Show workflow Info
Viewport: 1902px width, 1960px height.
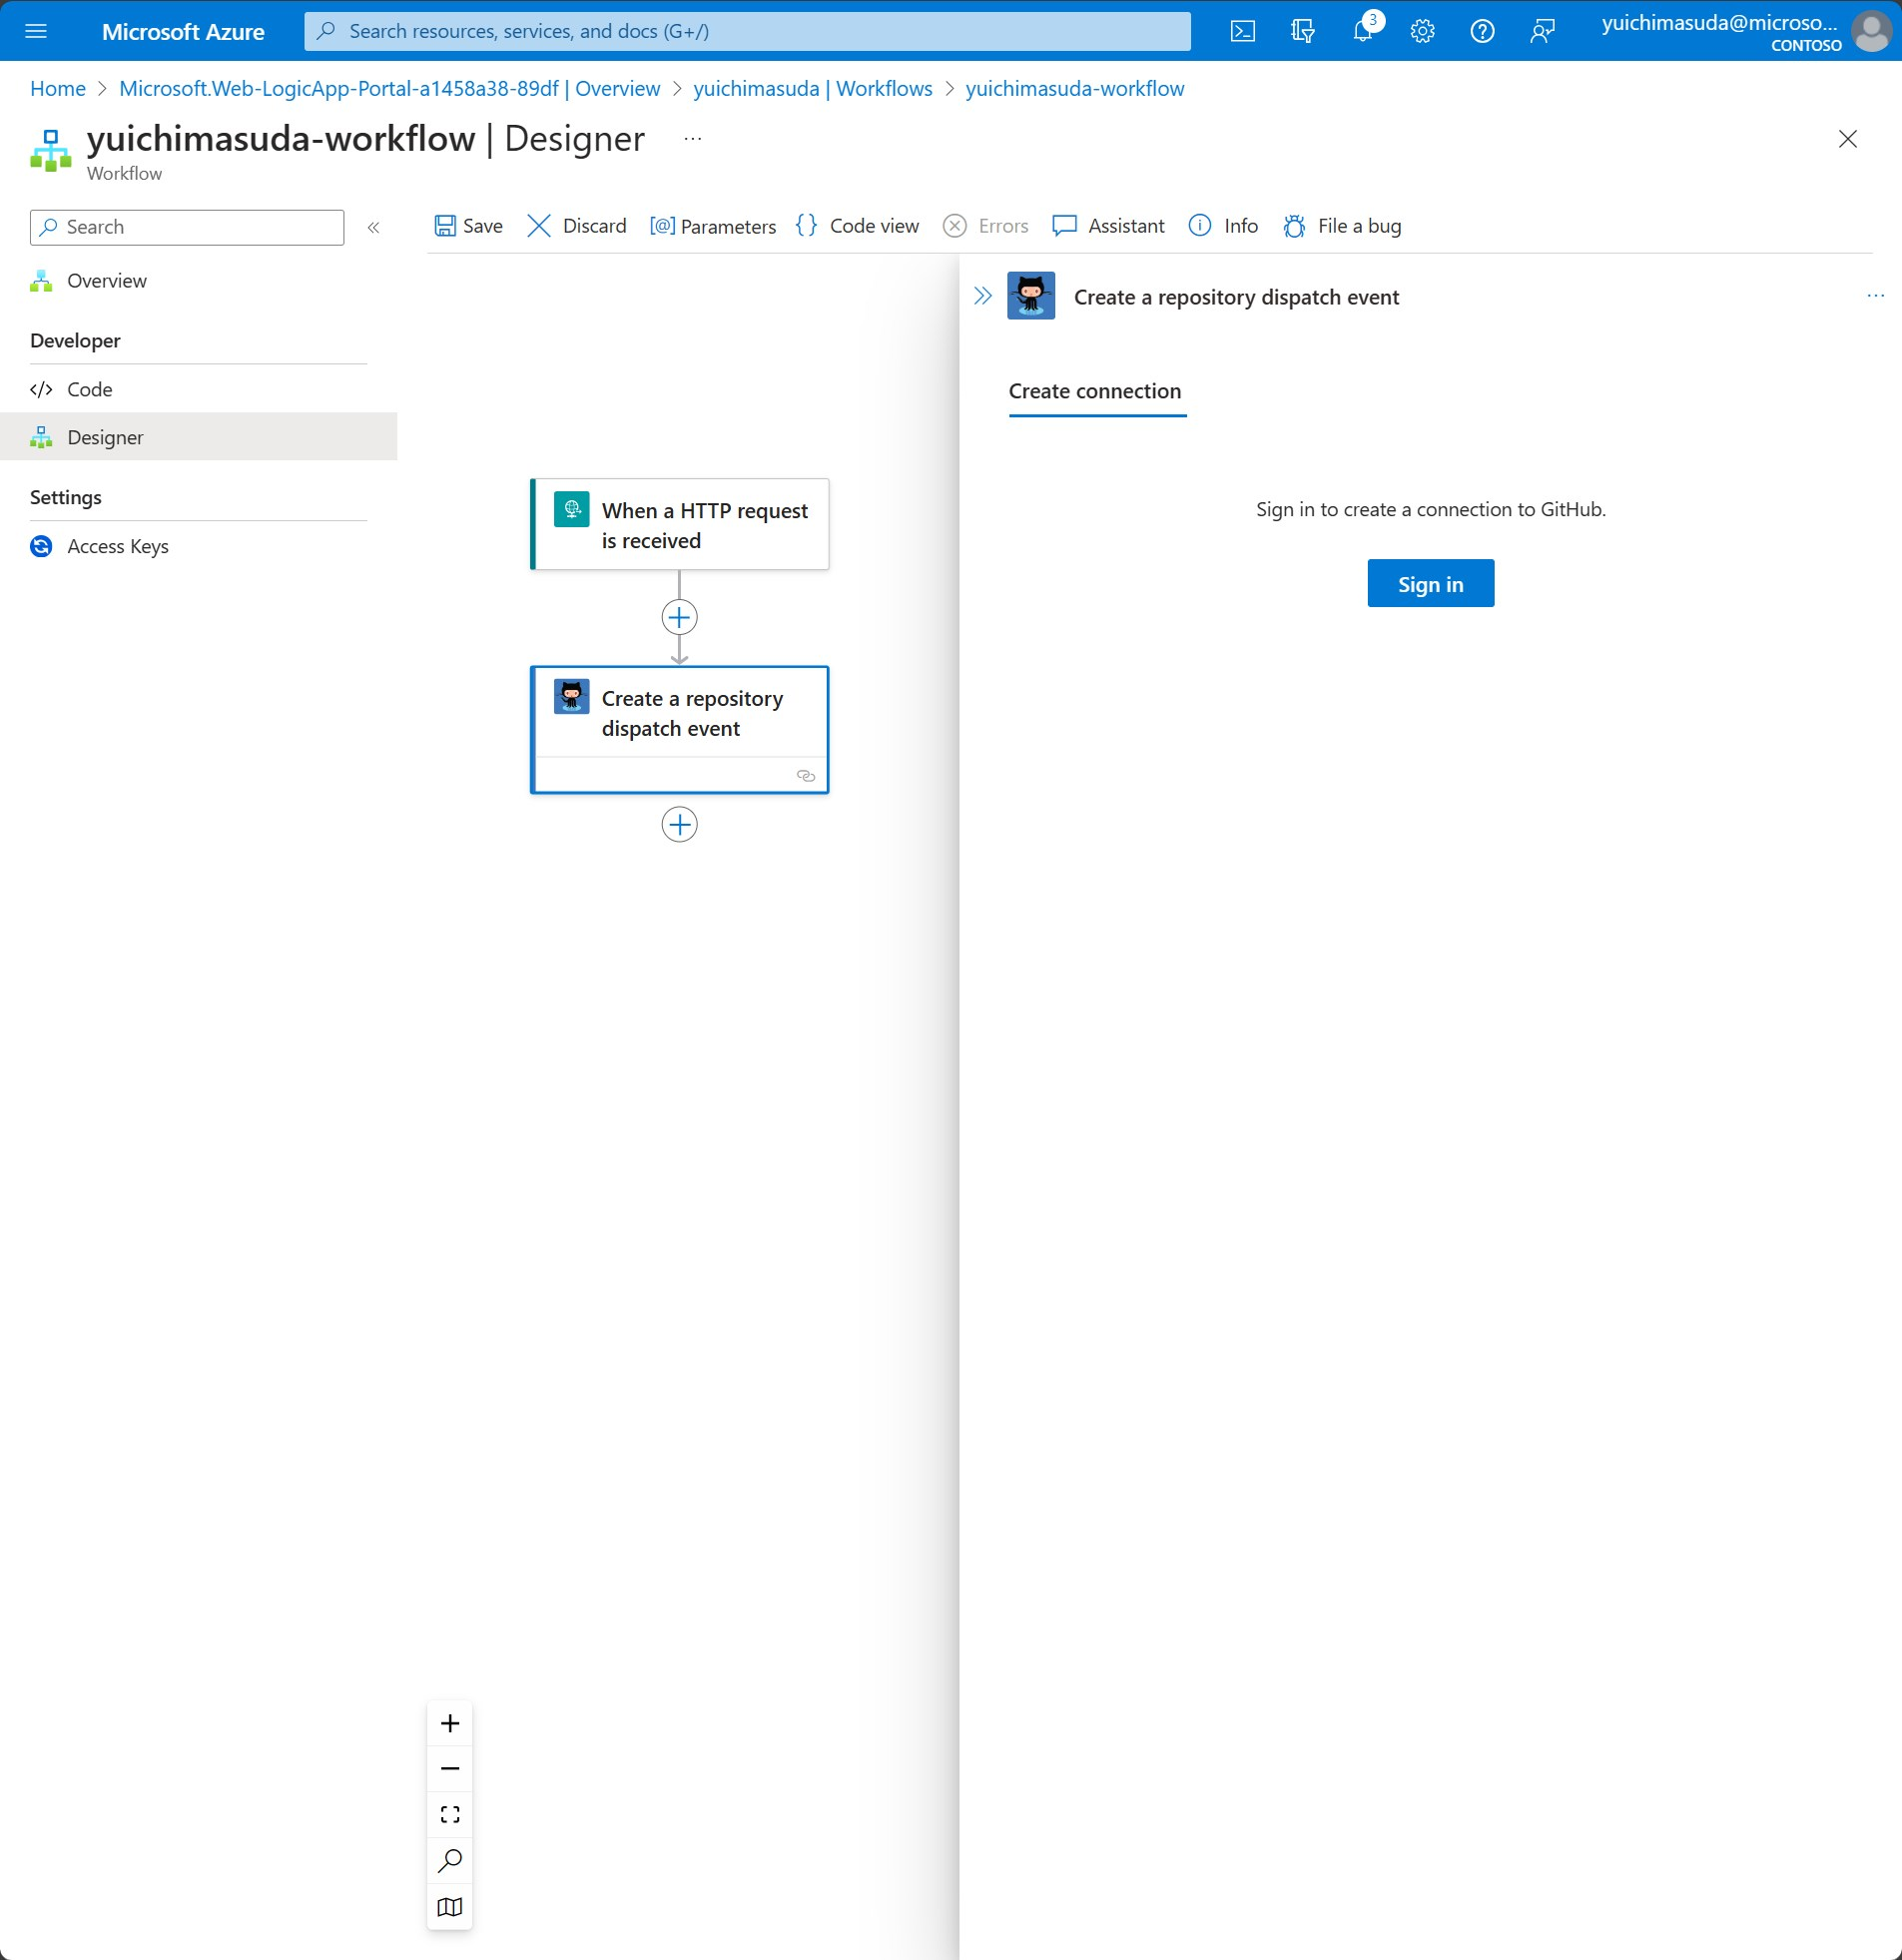(1223, 226)
